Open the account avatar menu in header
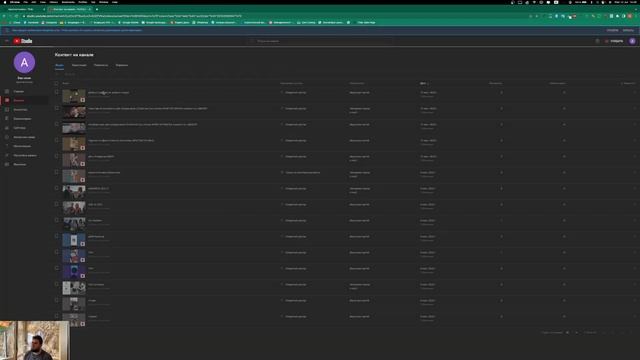The image size is (640, 360). point(632,41)
